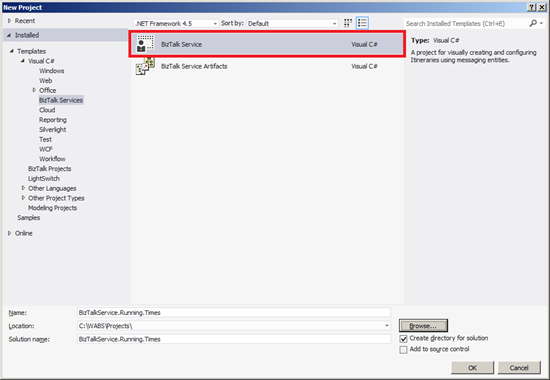Click BizTalk Service template name text
550x380 pixels.
pos(181,44)
